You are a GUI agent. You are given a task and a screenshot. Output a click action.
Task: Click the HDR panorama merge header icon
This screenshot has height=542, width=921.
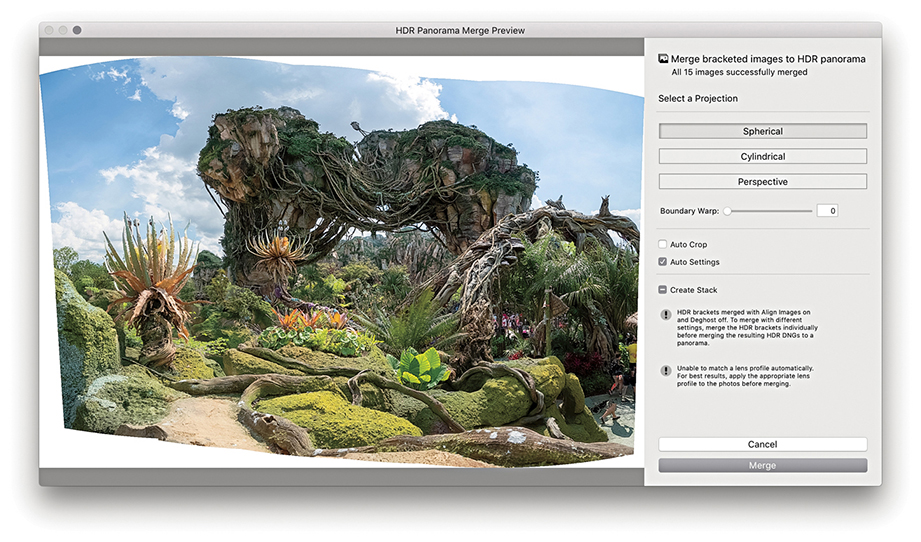click(x=663, y=59)
